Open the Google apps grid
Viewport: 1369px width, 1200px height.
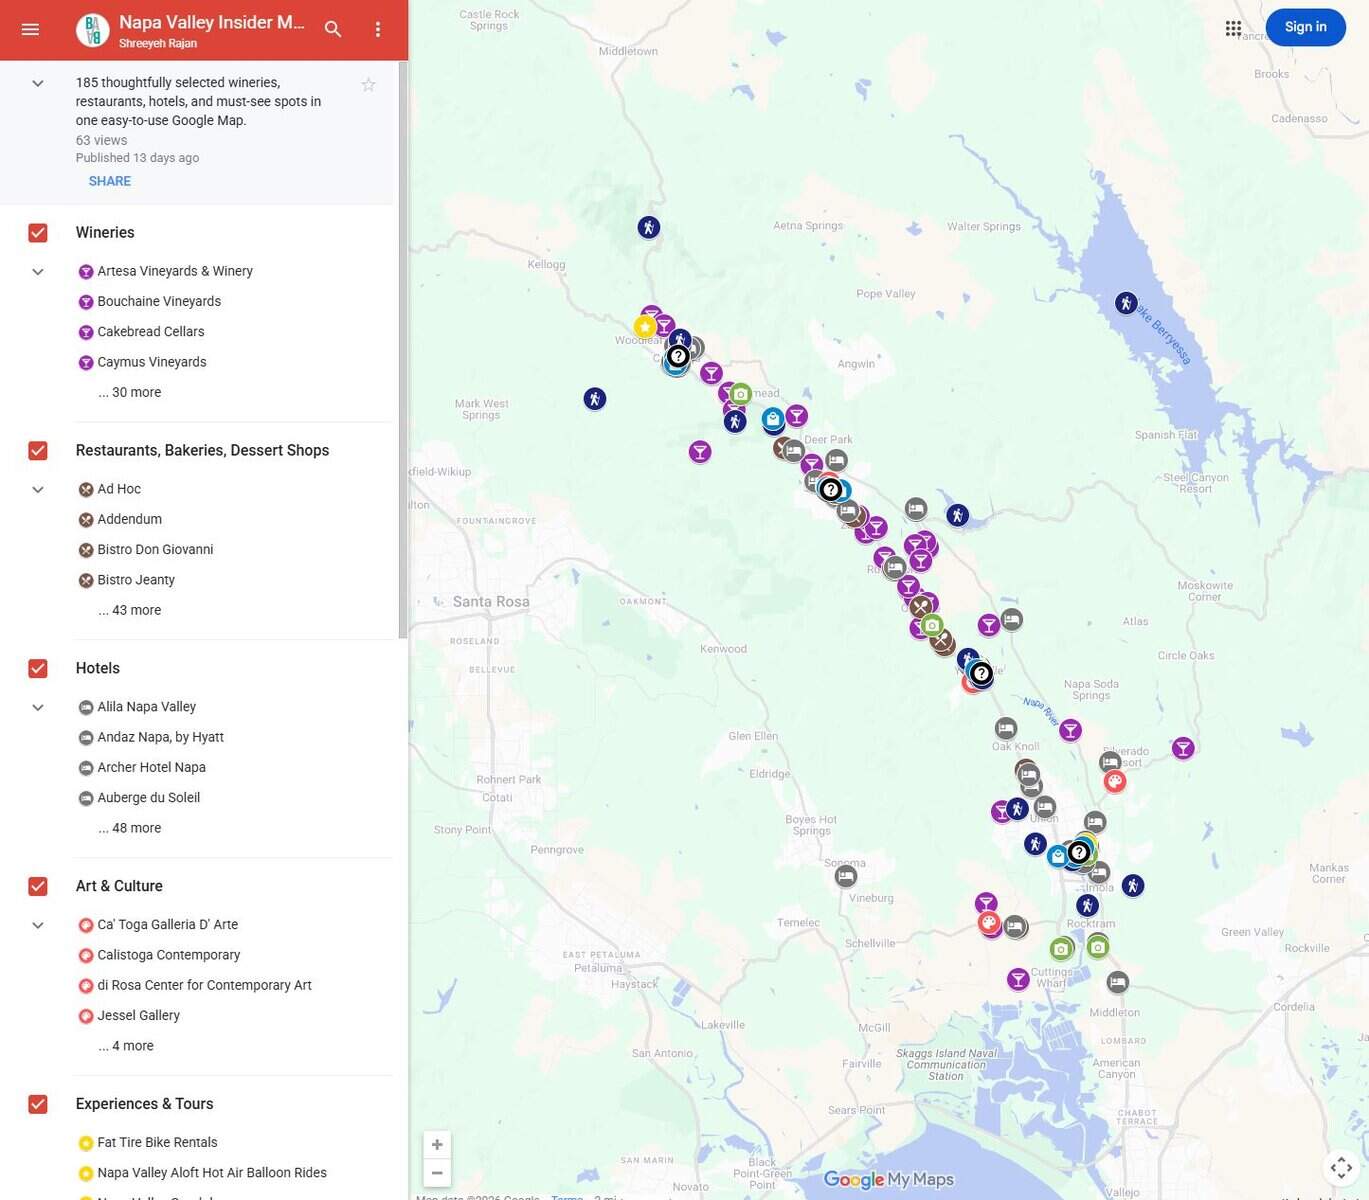coord(1233,28)
